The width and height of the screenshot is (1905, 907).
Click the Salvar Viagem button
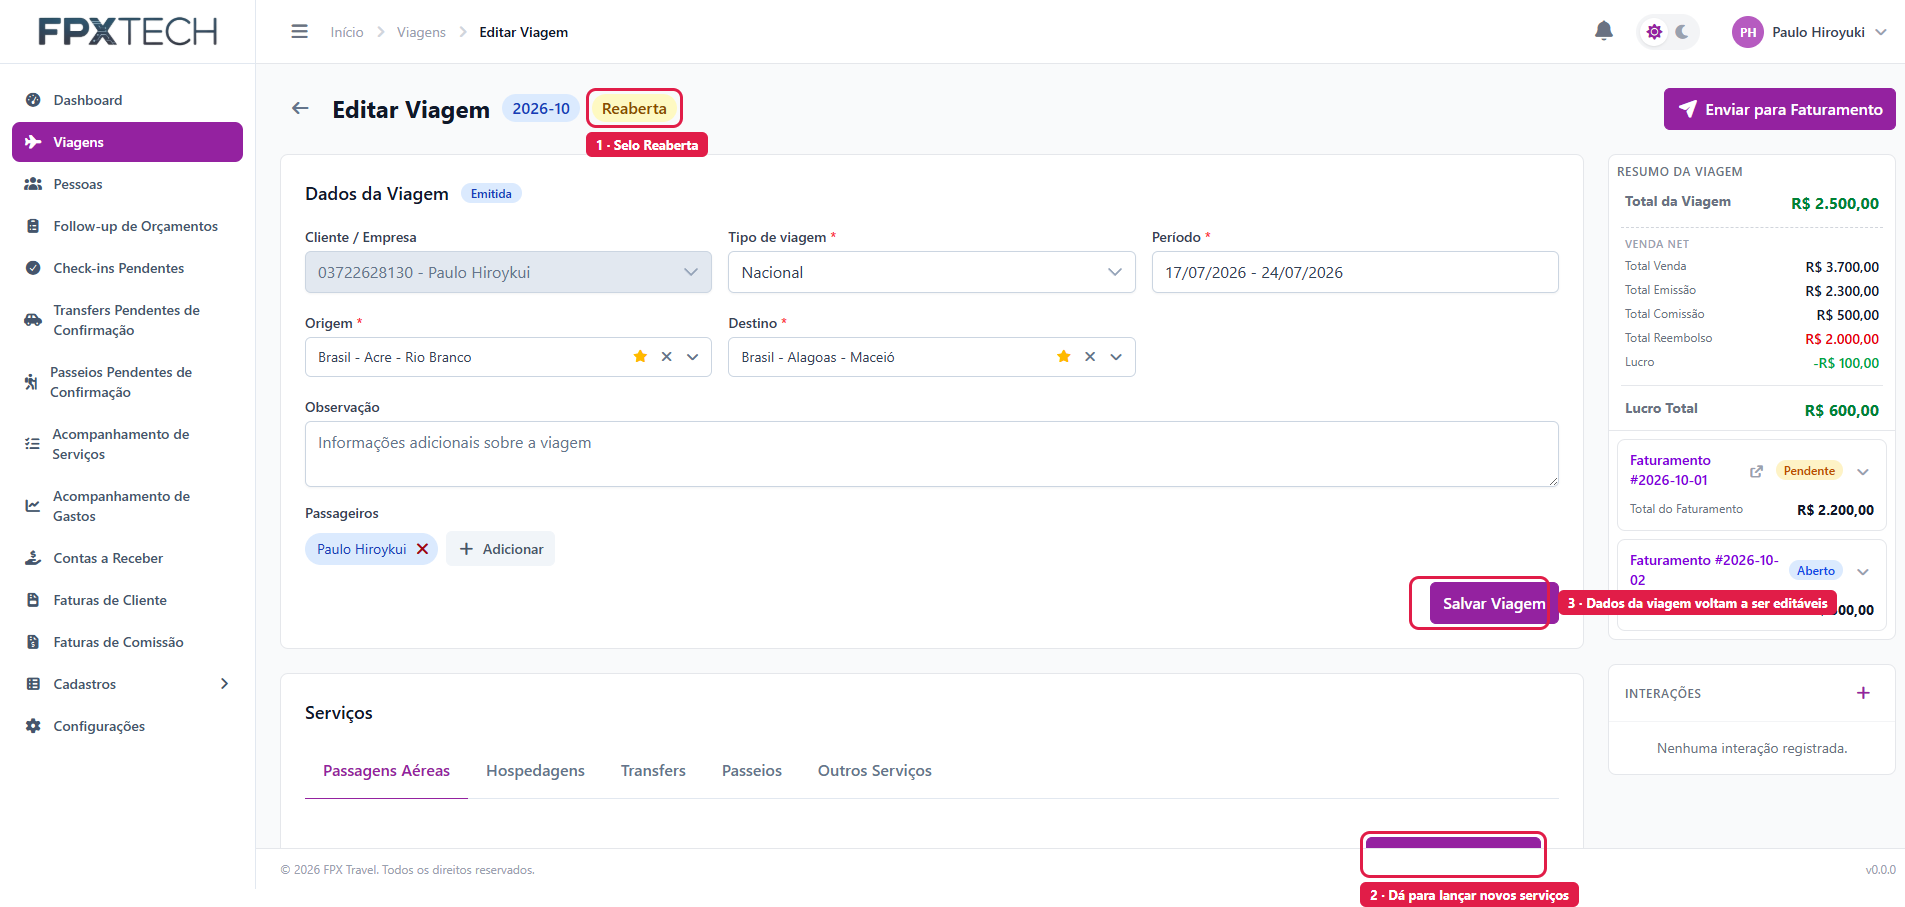[x=1493, y=603]
